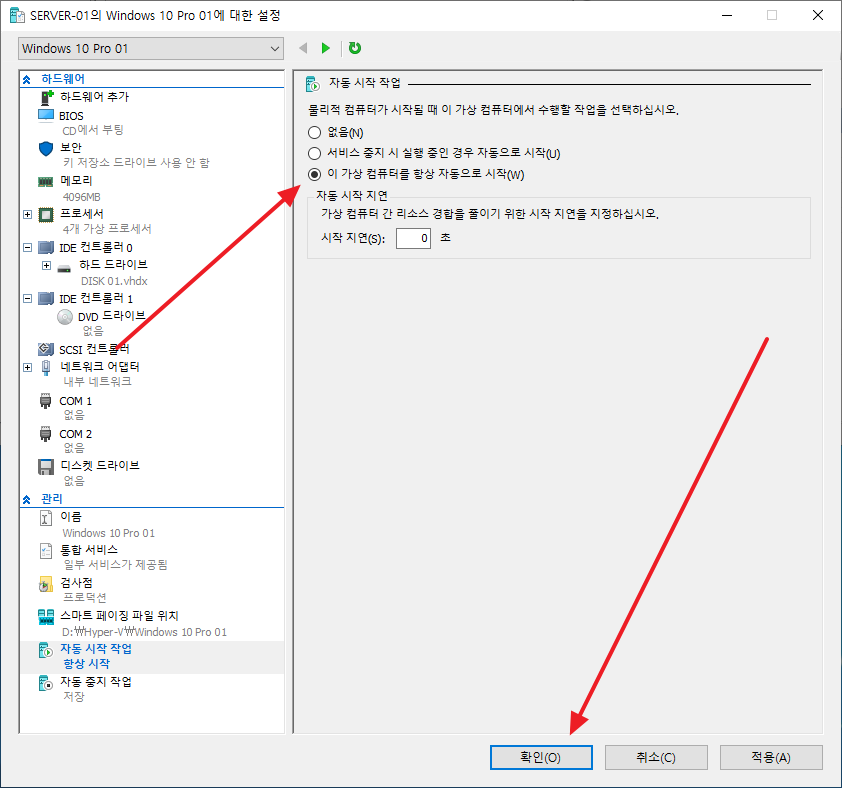
Task: Click the green start VM arrow
Action: [x=325, y=48]
